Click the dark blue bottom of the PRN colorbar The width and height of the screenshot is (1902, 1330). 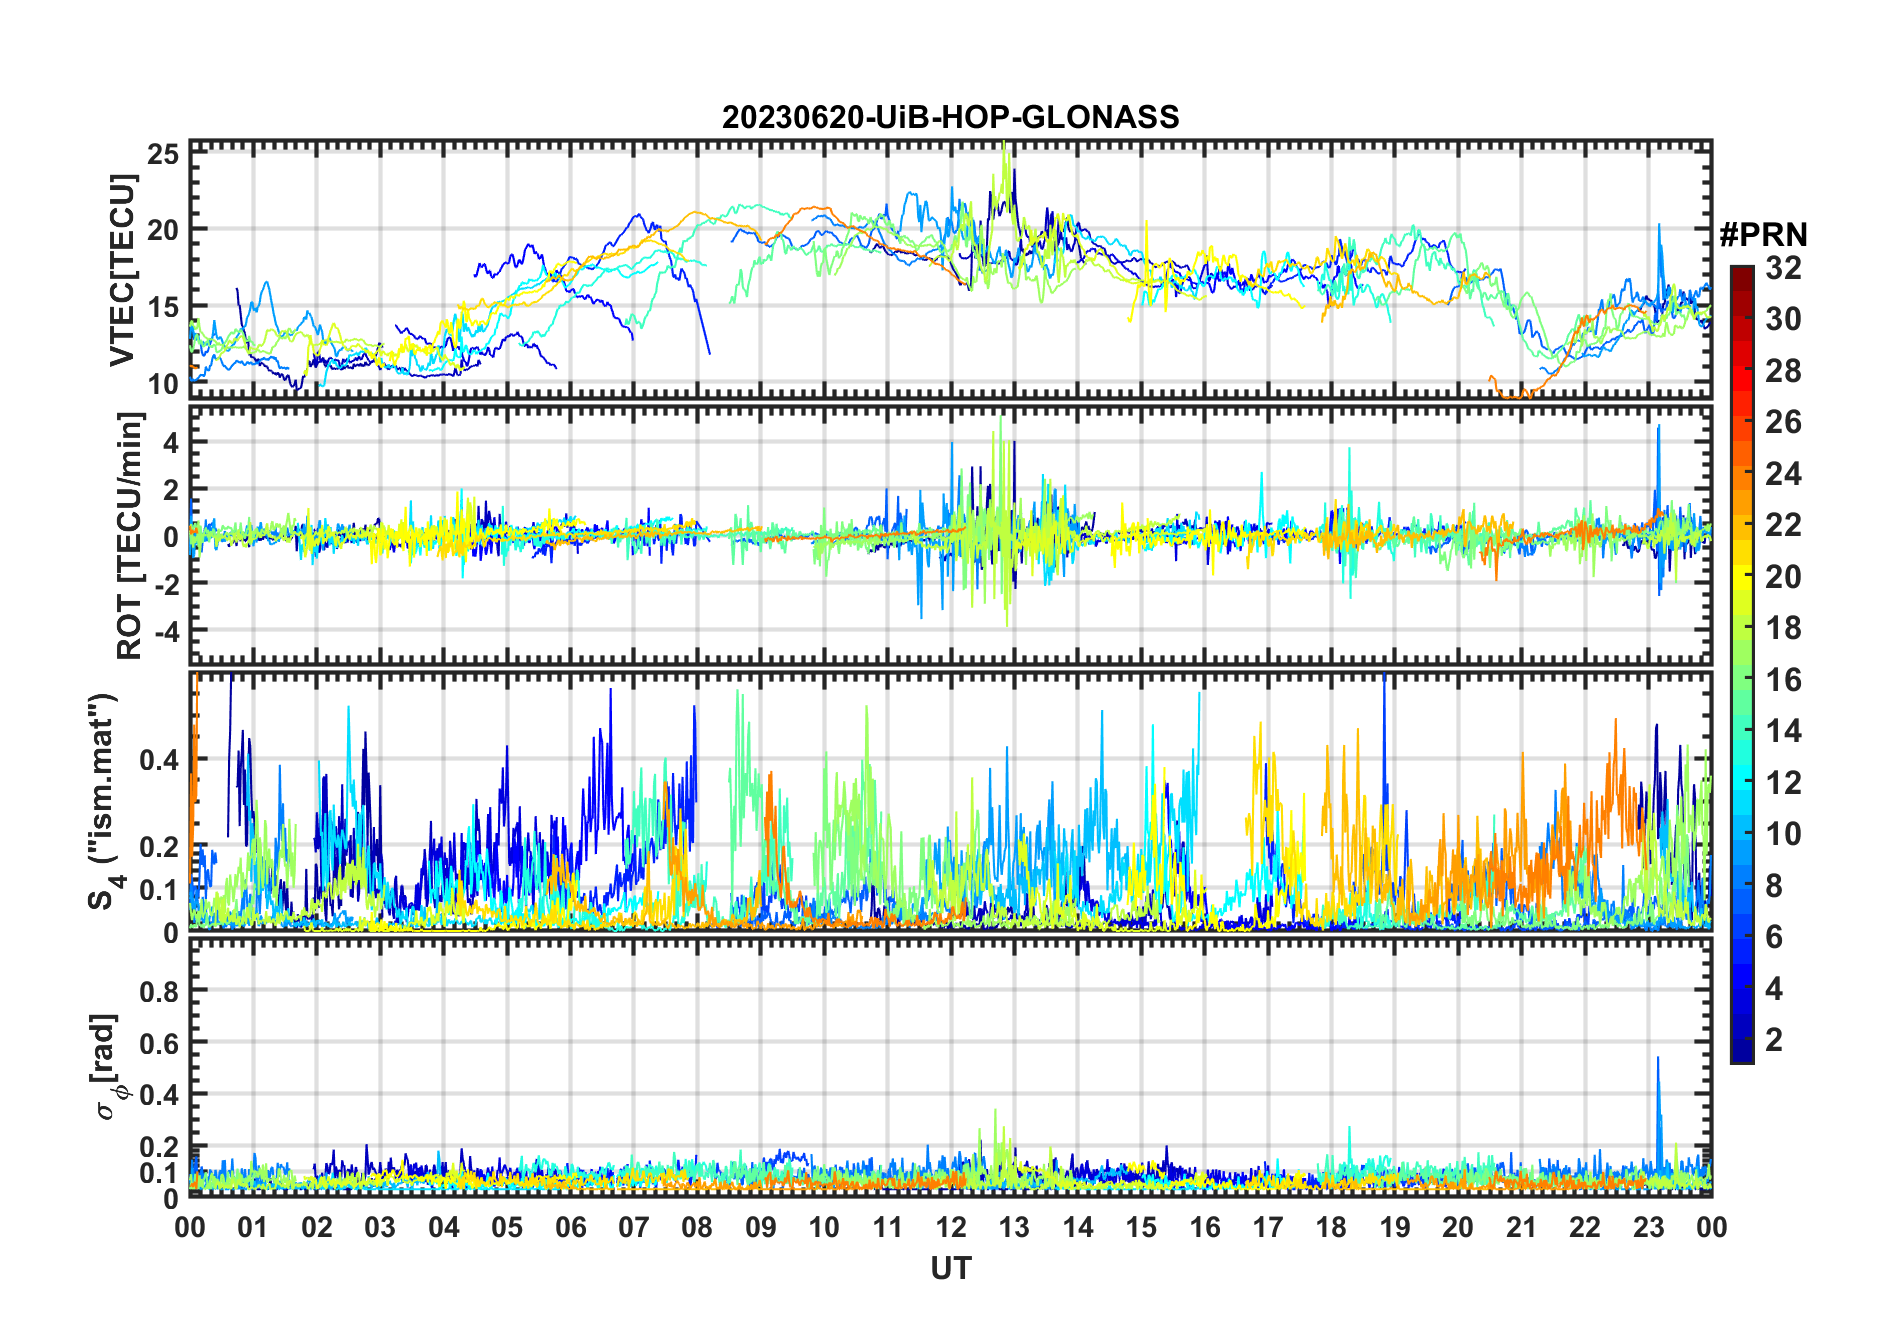1741,1053
